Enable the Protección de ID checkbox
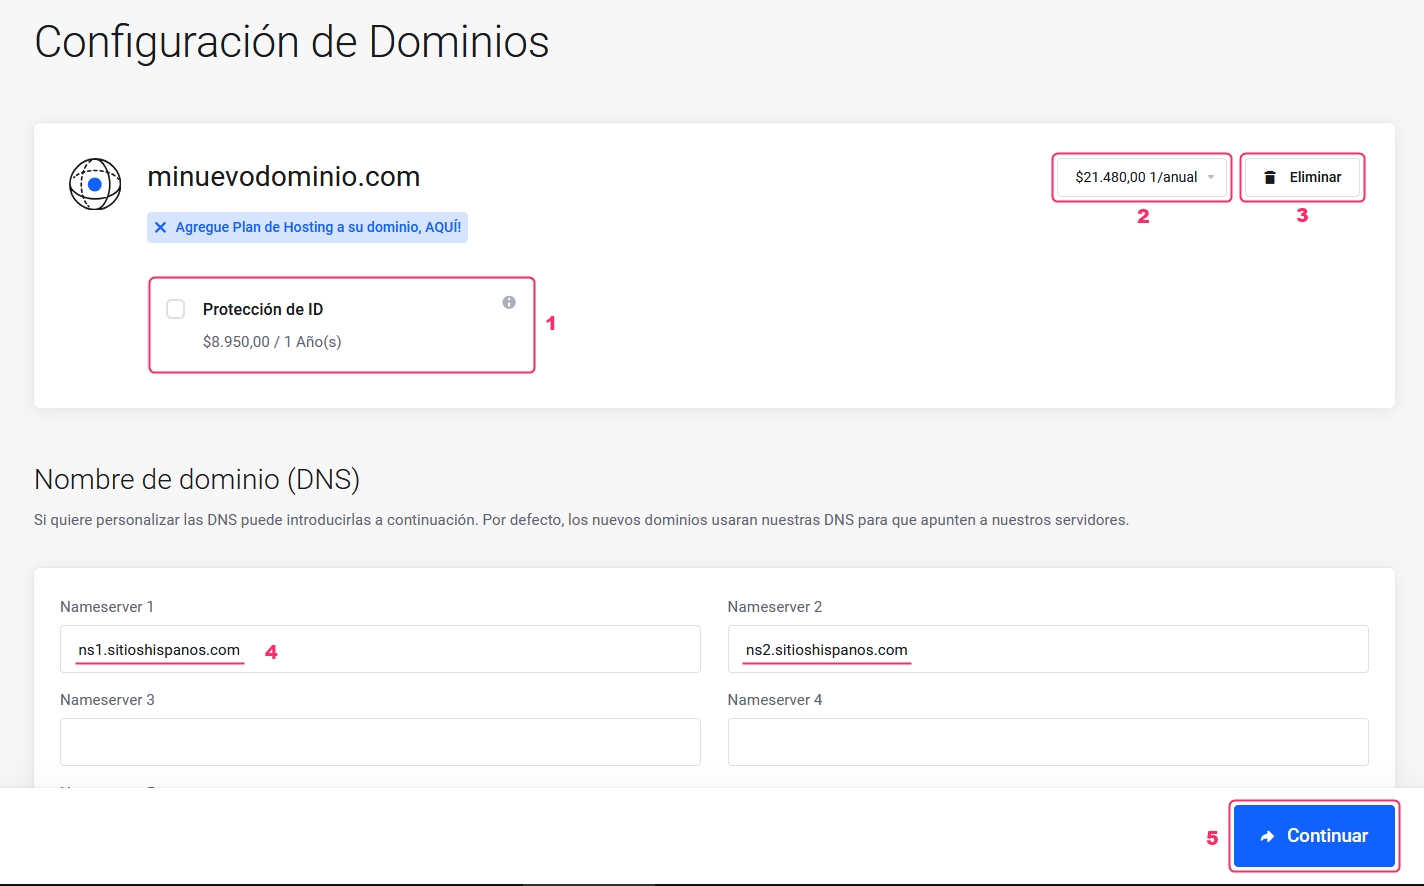 tap(176, 309)
